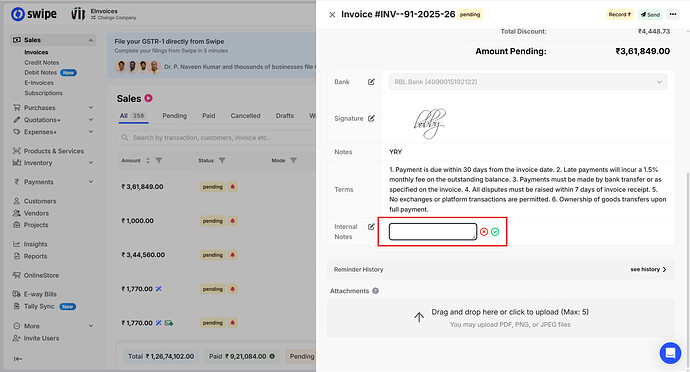Edit Internal Notes pencil icon

coord(371,227)
